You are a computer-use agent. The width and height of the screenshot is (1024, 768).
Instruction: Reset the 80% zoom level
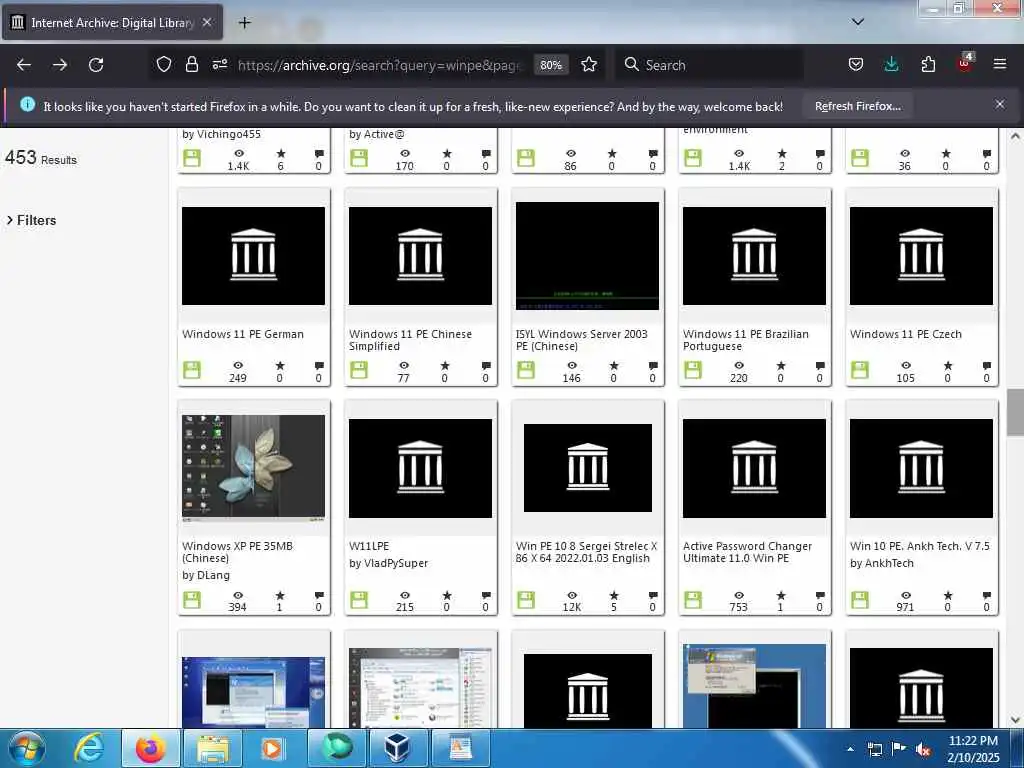(x=551, y=65)
